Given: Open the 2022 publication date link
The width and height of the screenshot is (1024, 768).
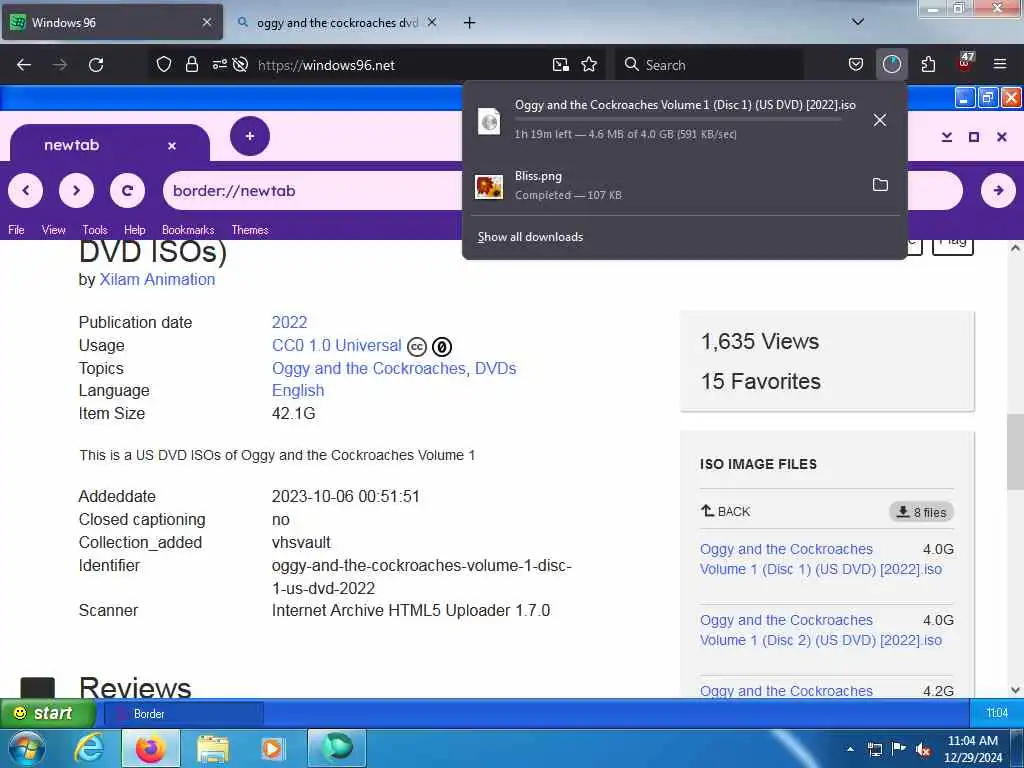Looking at the screenshot, I should pyautogui.click(x=289, y=323).
